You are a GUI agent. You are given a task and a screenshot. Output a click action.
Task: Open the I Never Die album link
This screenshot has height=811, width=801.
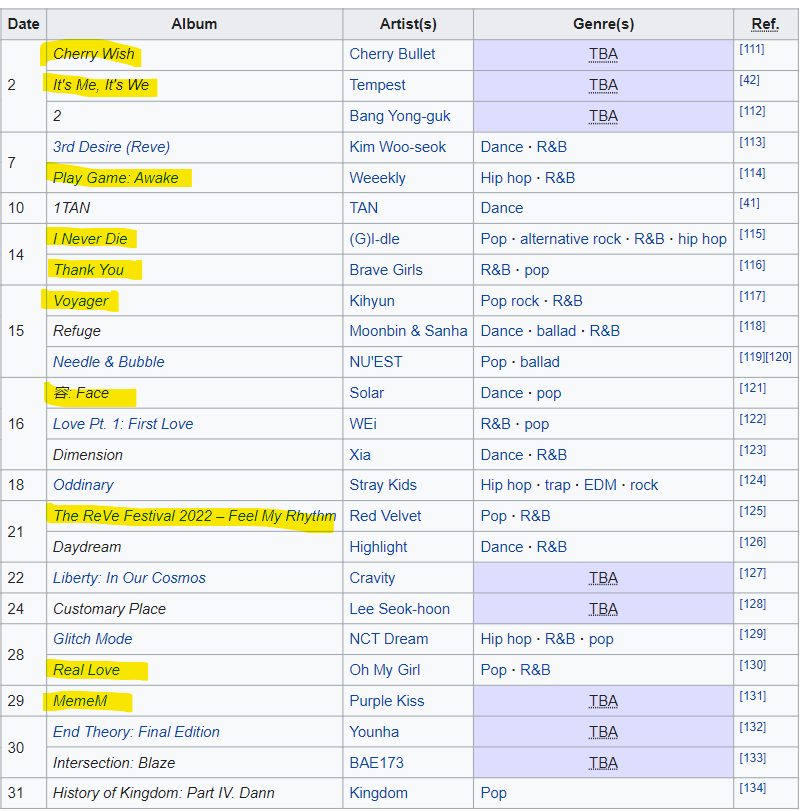click(x=90, y=239)
